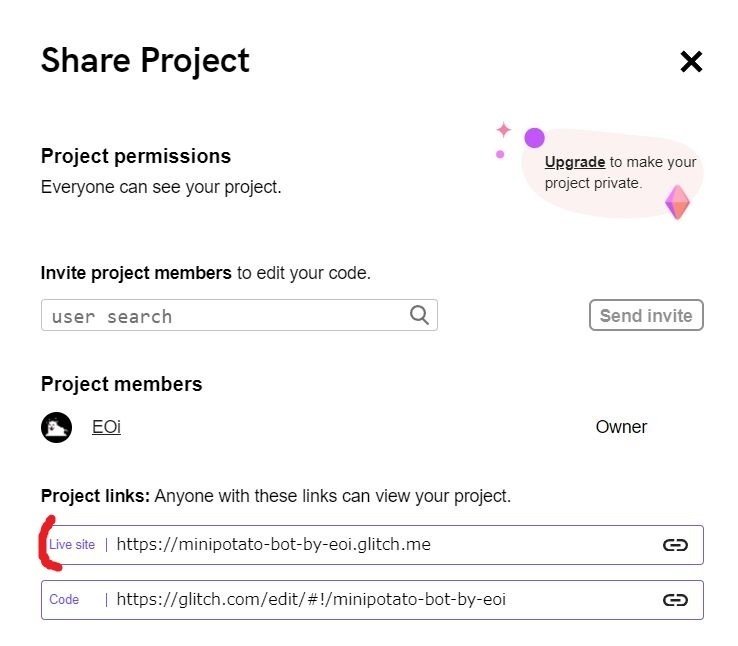The image size is (738, 646).
Task: Click the Project permissions heading
Action: (136, 156)
